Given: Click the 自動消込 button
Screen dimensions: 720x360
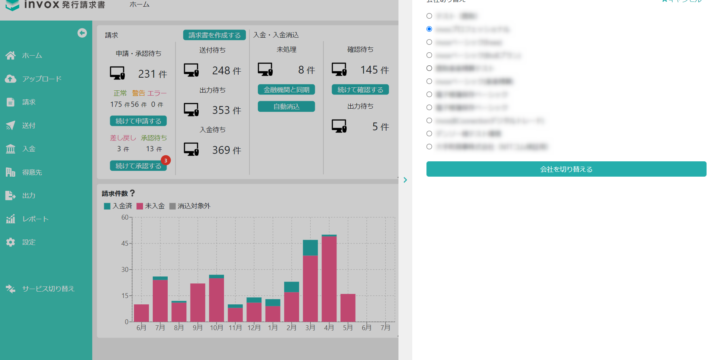Looking at the screenshot, I should pos(287,107).
